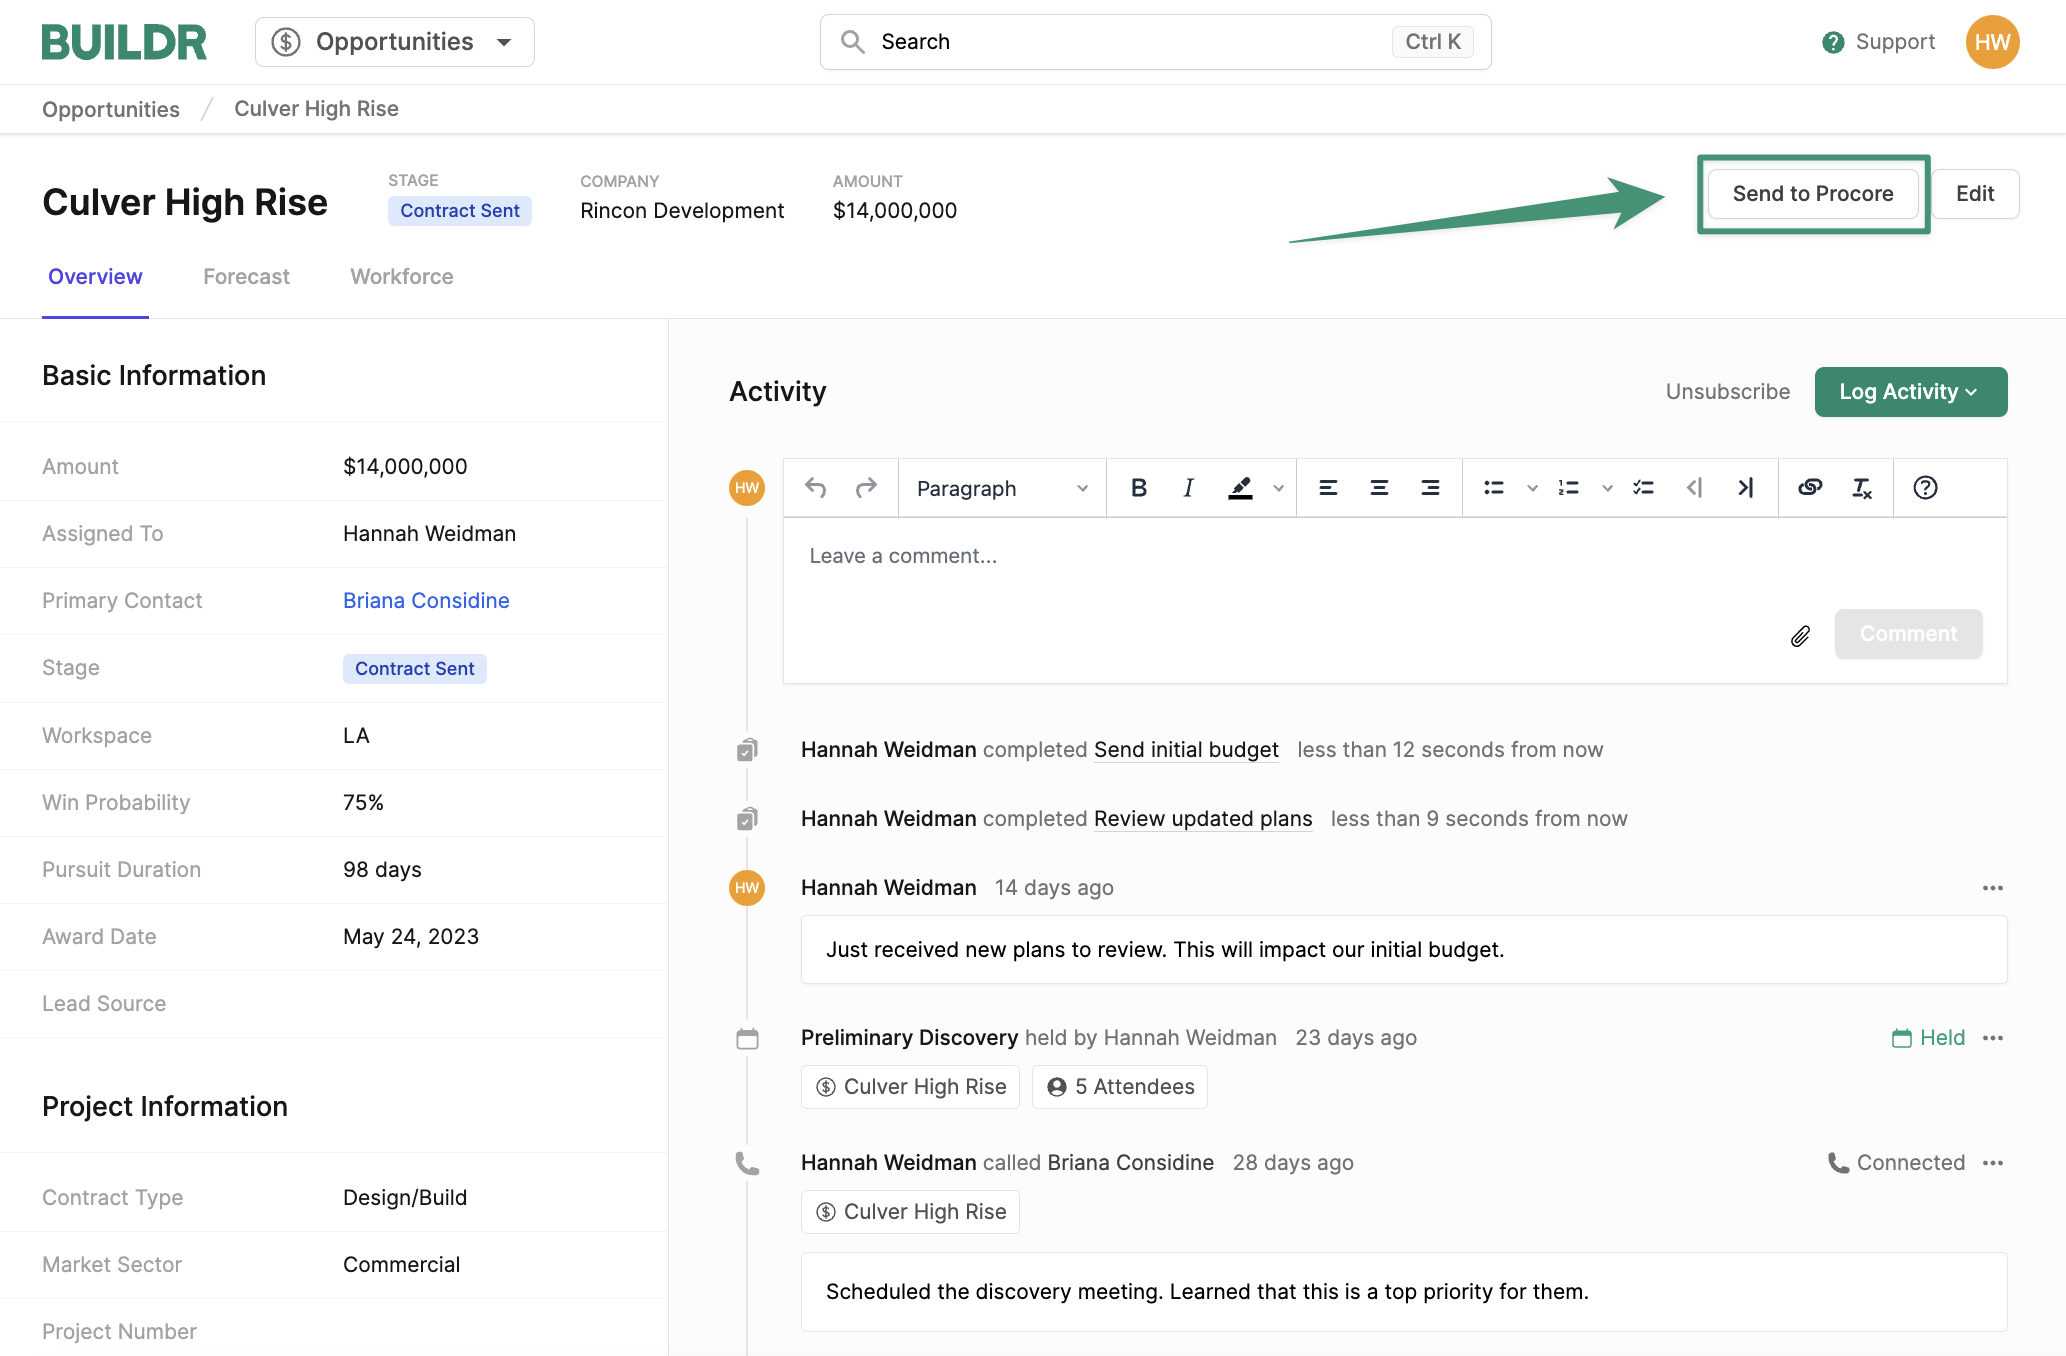Click the text highlight color marker

(x=1240, y=488)
